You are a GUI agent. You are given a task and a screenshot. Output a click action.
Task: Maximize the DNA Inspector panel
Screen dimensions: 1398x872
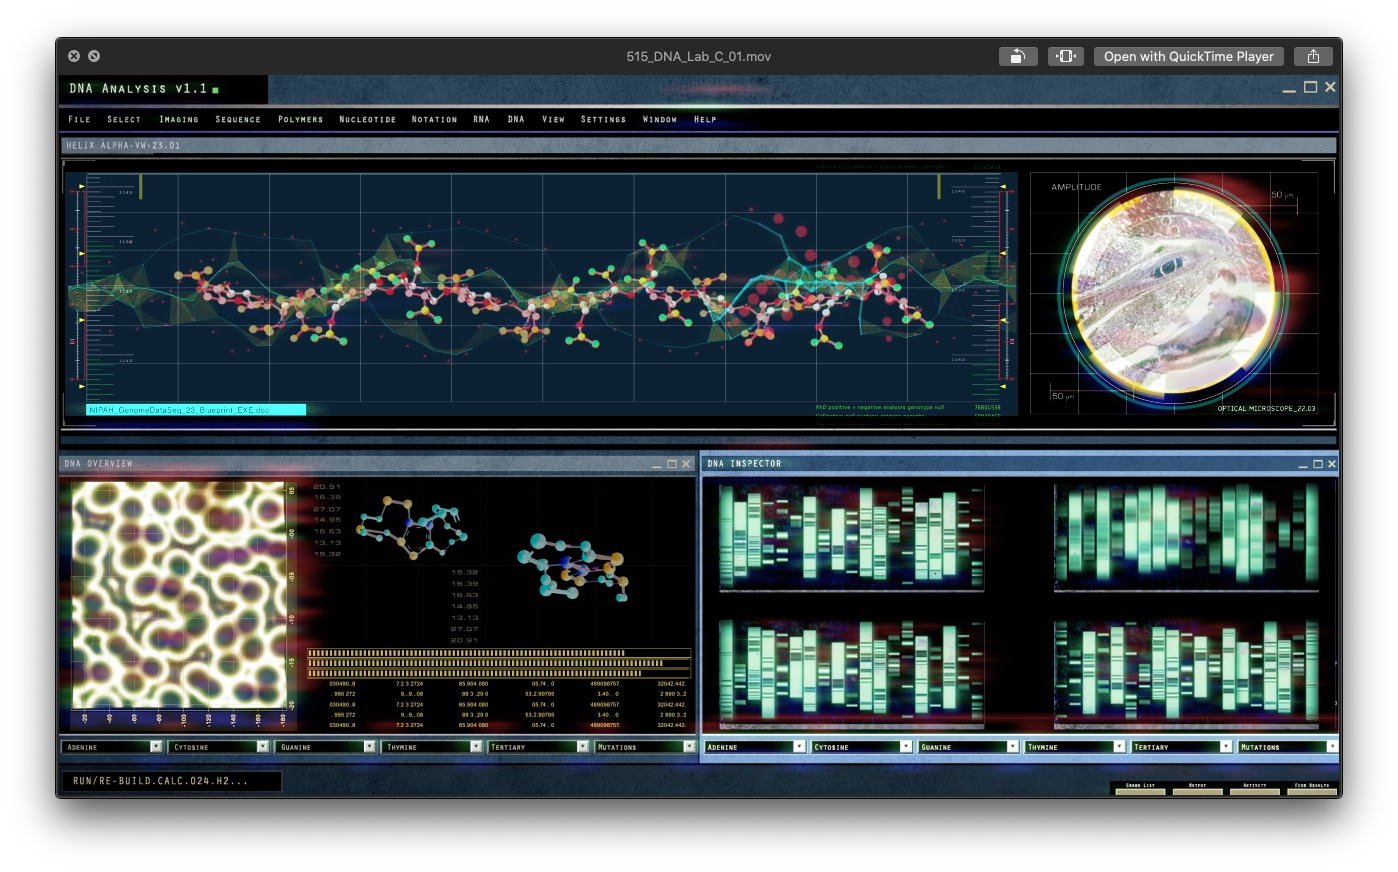coord(1318,464)
